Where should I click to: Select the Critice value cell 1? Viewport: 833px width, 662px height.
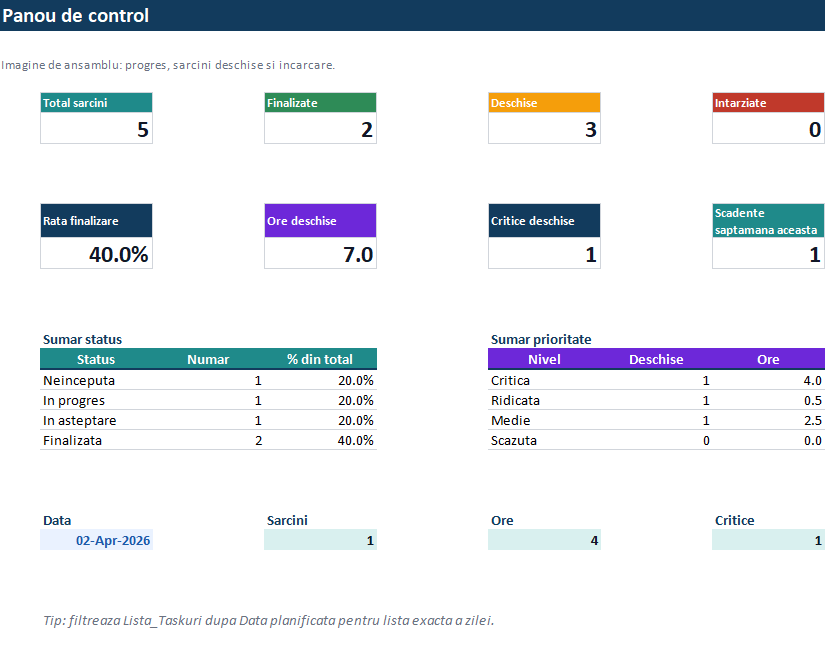pos(768,540)
